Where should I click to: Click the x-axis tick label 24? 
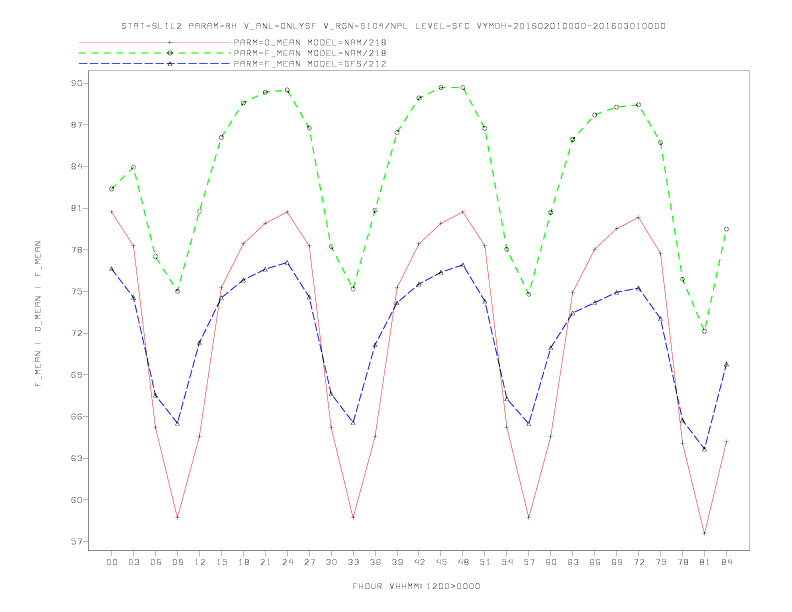coord(287,562)
